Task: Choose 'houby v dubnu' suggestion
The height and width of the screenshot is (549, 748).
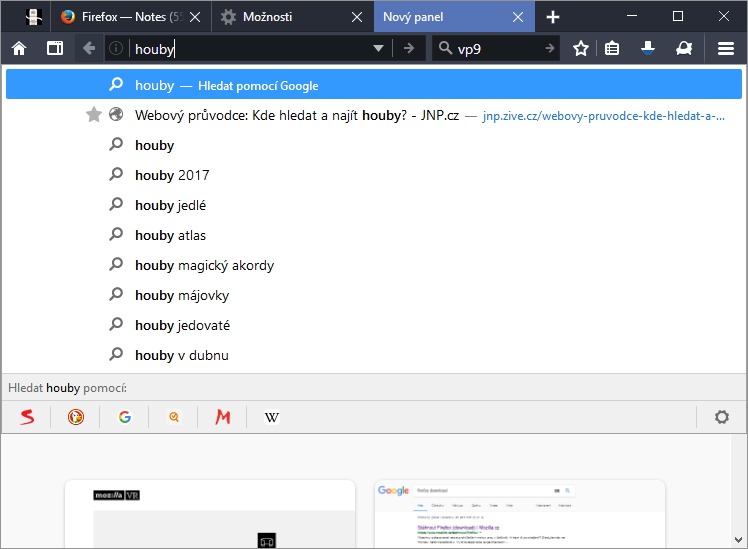Action: [x=374, y=355]
